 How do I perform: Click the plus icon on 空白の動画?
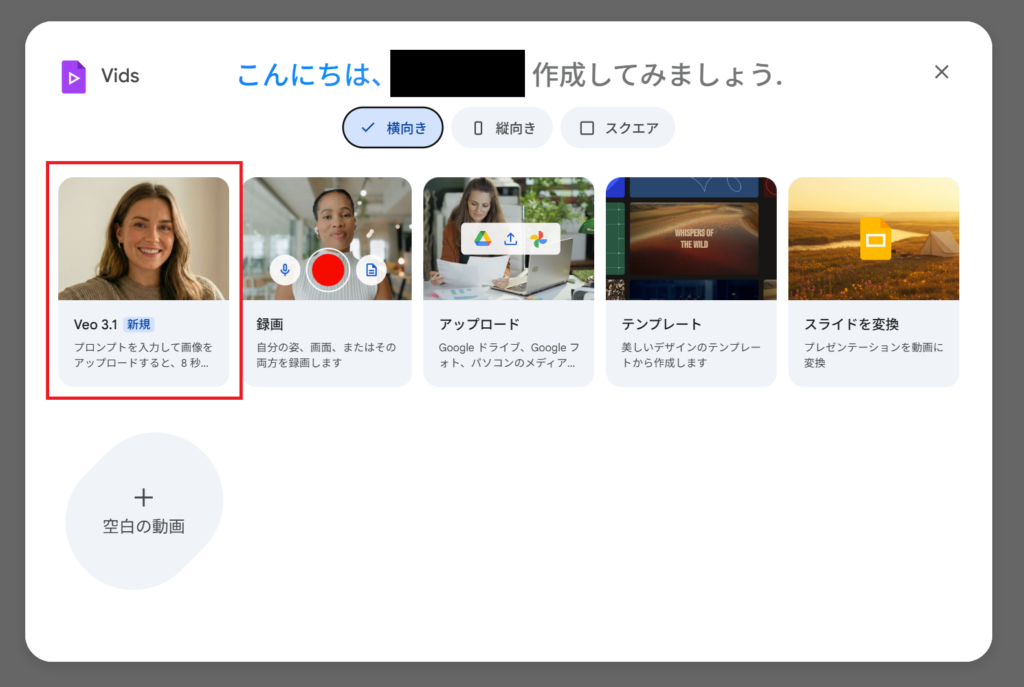point(144,496)
